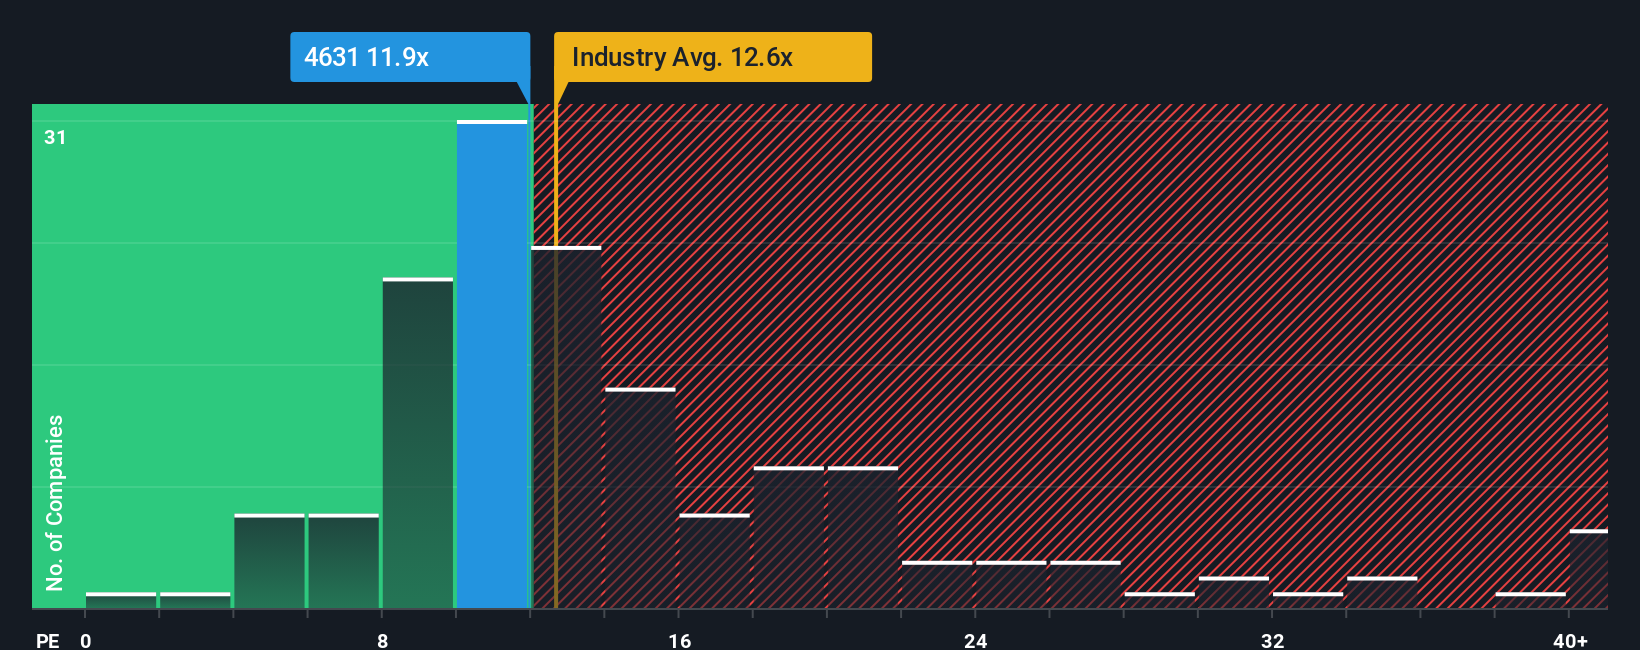
Task: Click the 'No. of Companies' axis label
Action: 55,502
